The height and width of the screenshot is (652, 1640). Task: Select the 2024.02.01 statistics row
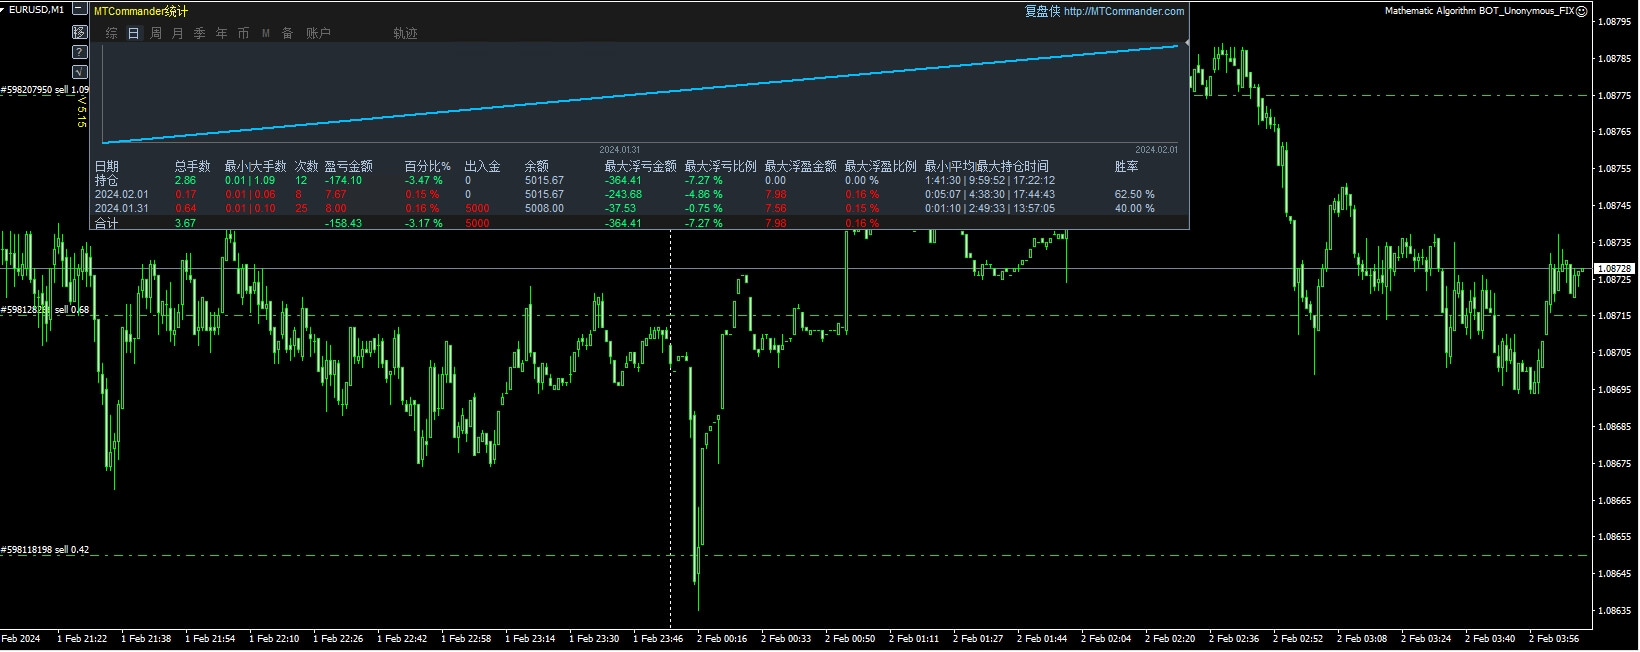point(121,195)
